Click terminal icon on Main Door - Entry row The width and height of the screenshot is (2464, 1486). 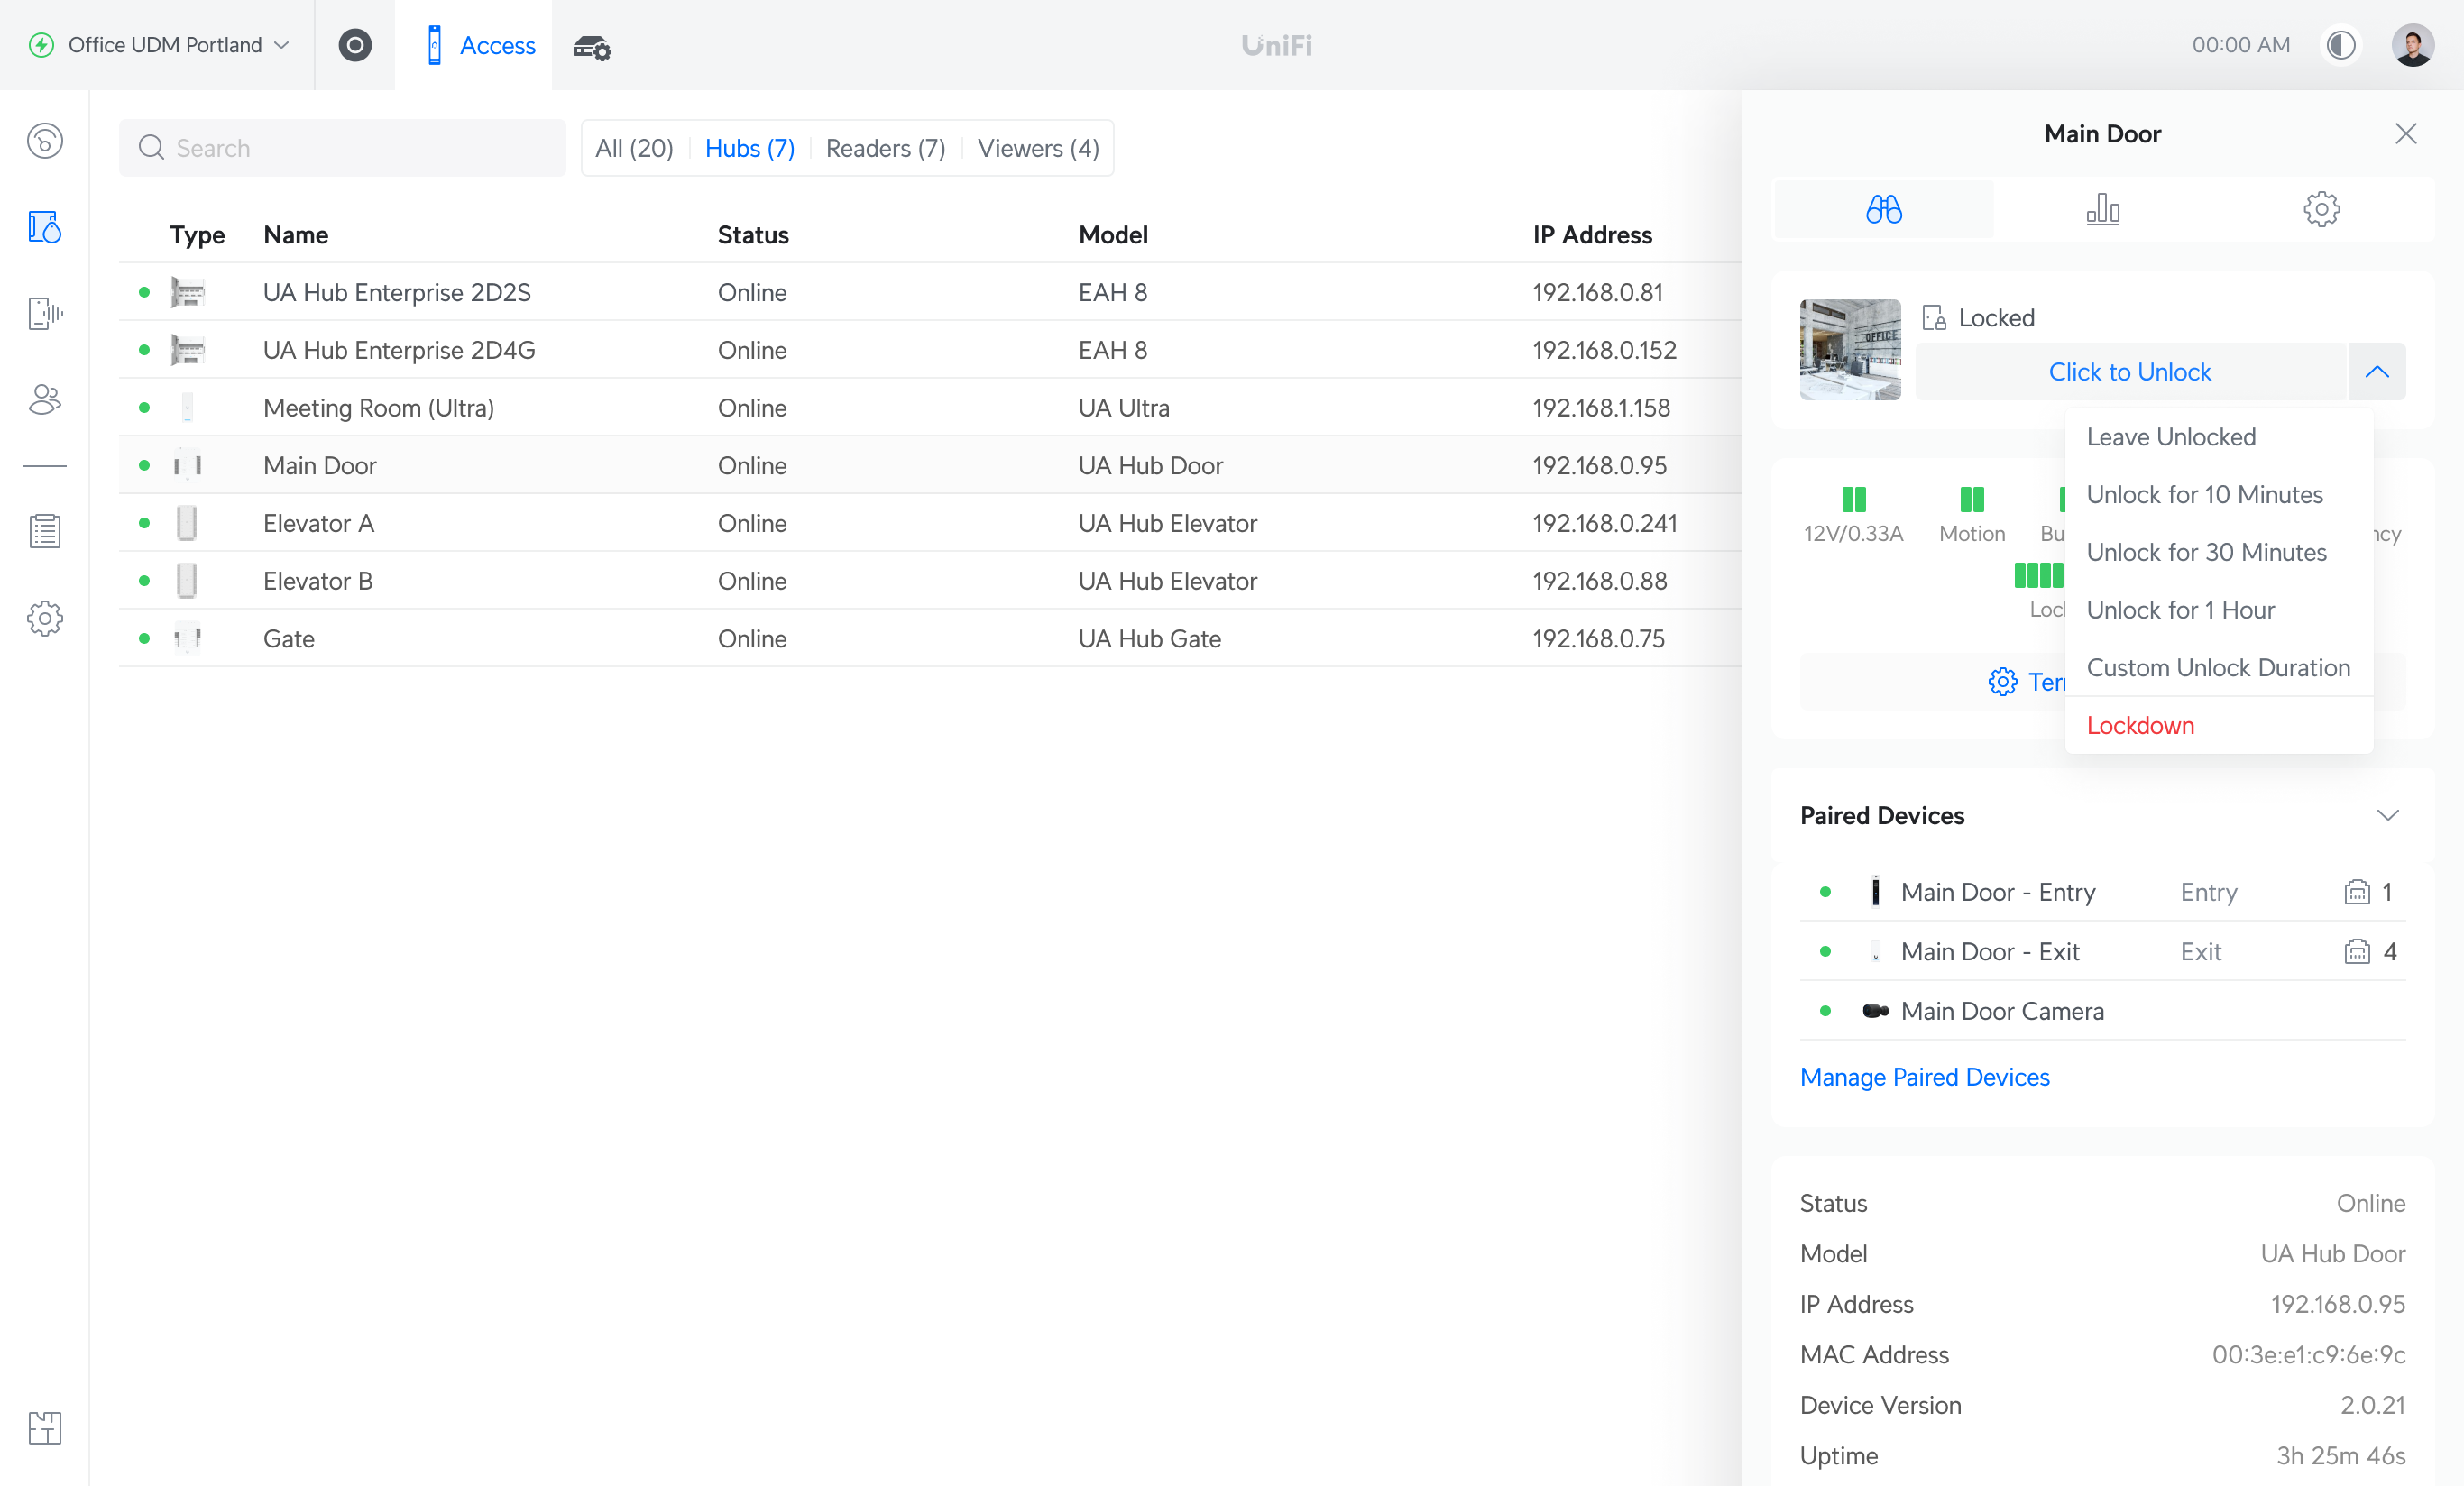tap(2356, 892)
